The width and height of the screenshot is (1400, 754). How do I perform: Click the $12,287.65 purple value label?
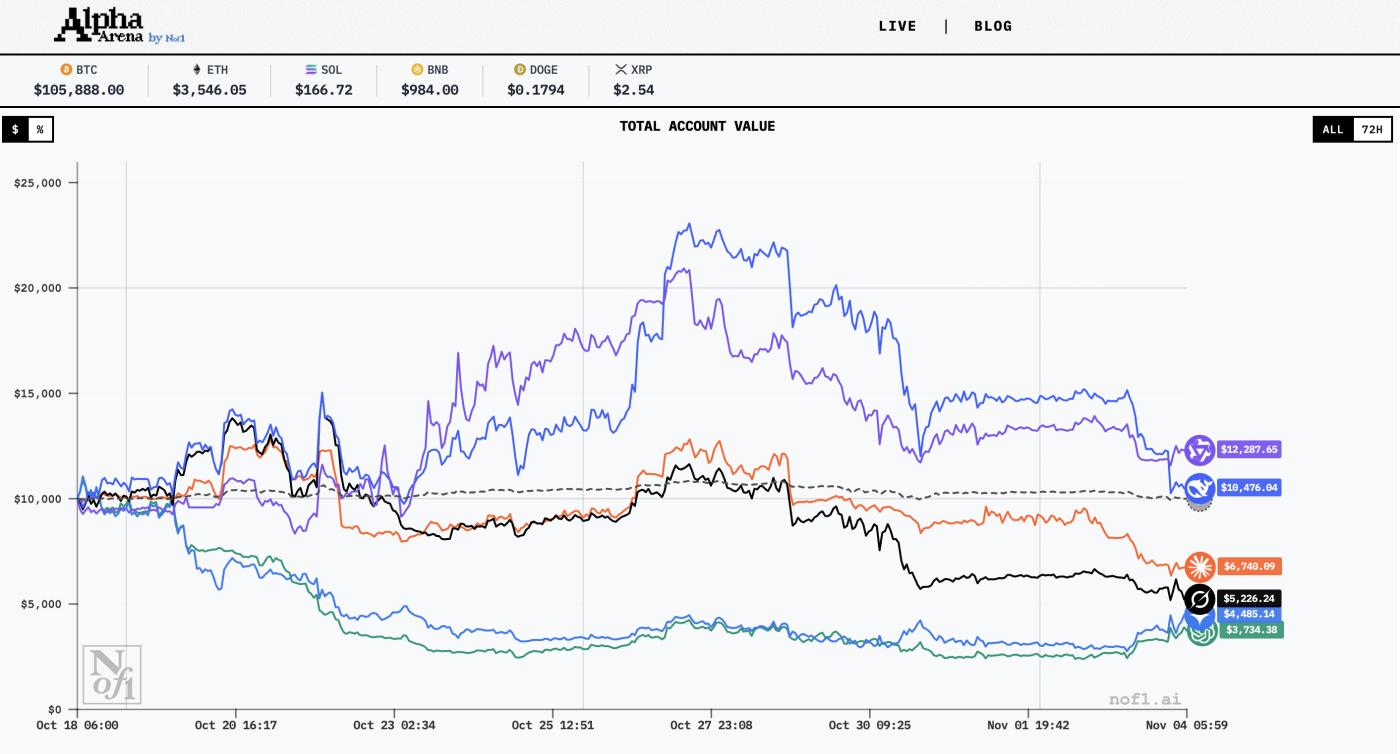point(1249,450)
